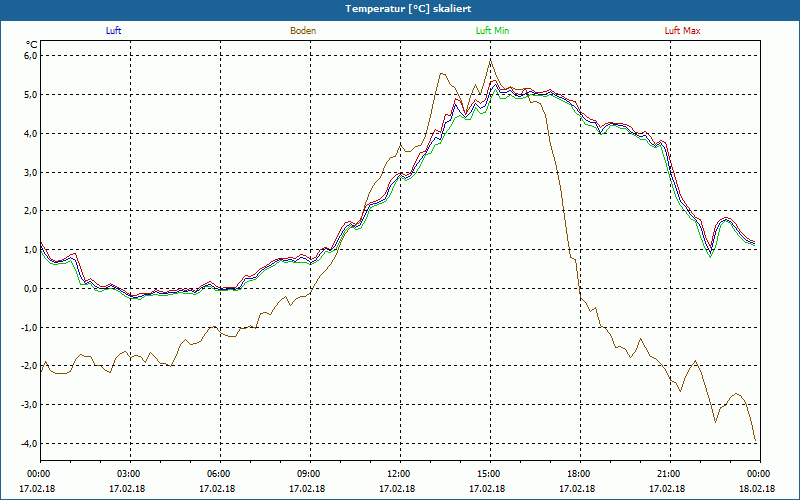Click the '4,0' y-axis value
This screenshot has width=800, height=500.
point(31,133)
